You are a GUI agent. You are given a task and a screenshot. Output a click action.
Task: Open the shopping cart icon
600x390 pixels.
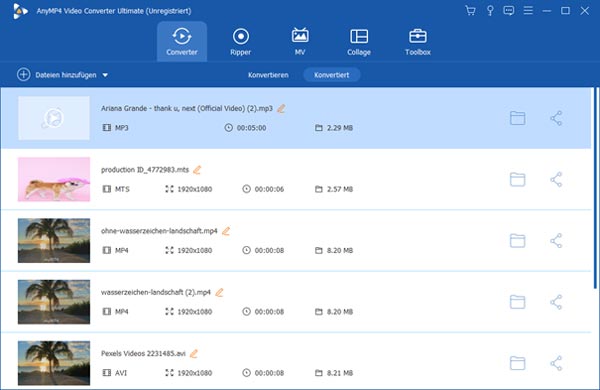point(470,11)
